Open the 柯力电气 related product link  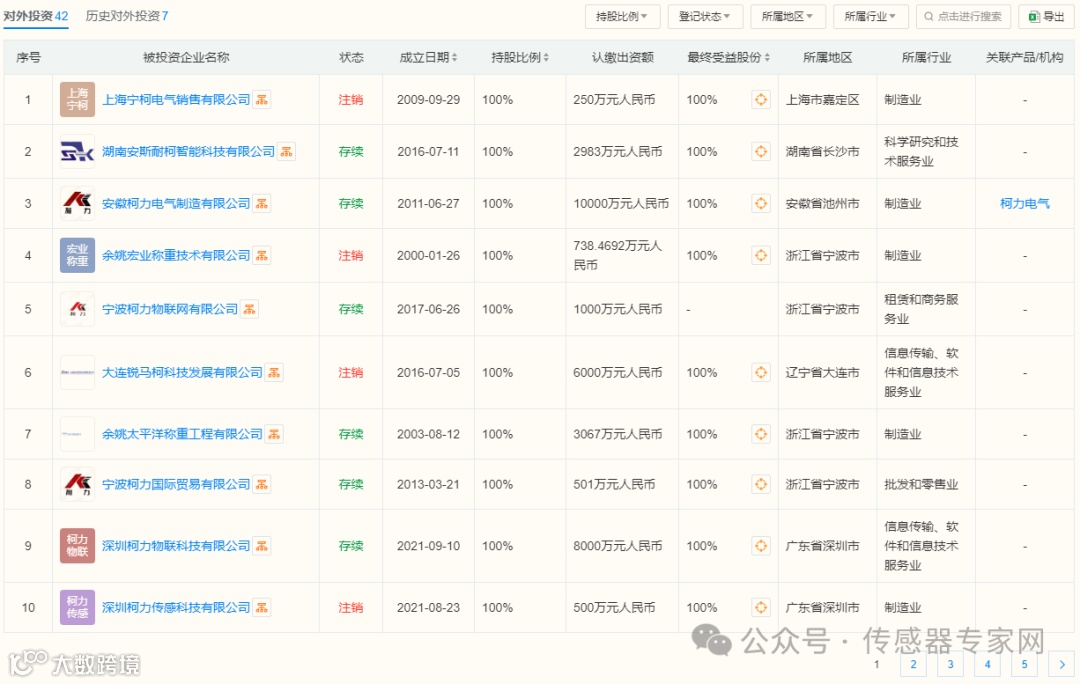[x=1024, y=204]
